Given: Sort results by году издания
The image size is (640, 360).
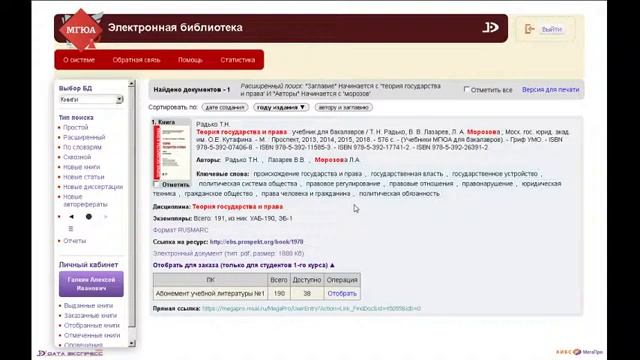Looking at the screenshot, I should [281, 107].
